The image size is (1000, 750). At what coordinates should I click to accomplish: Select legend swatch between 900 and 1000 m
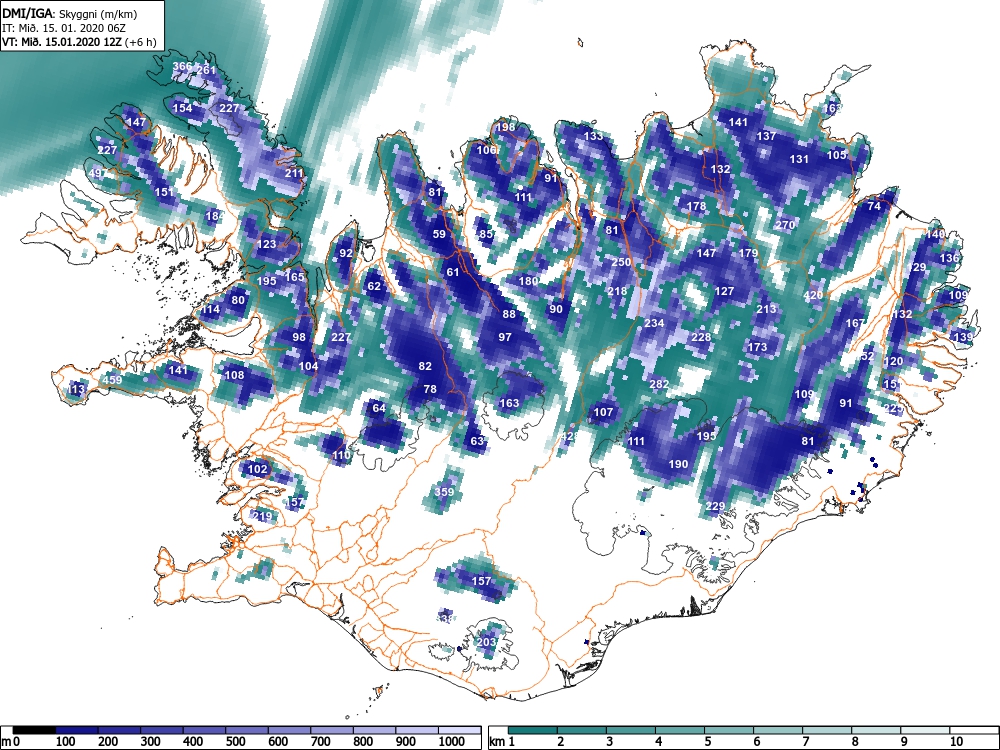click(416, 730)
